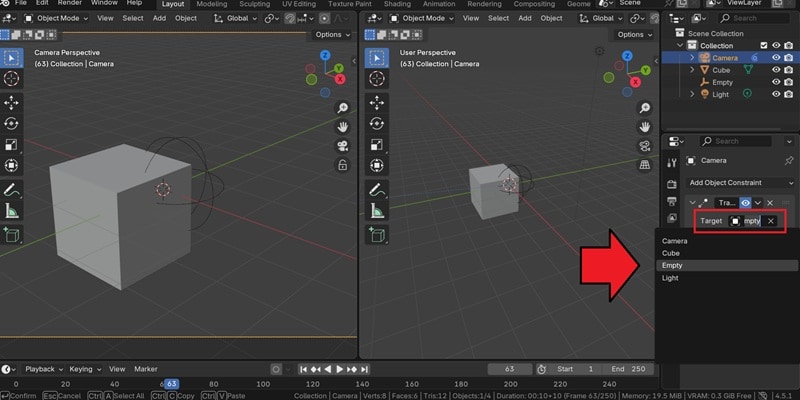Screen dimensions: 800x400
Task: Hide the Cube object in outliner
Action: [x=777, y=70]
